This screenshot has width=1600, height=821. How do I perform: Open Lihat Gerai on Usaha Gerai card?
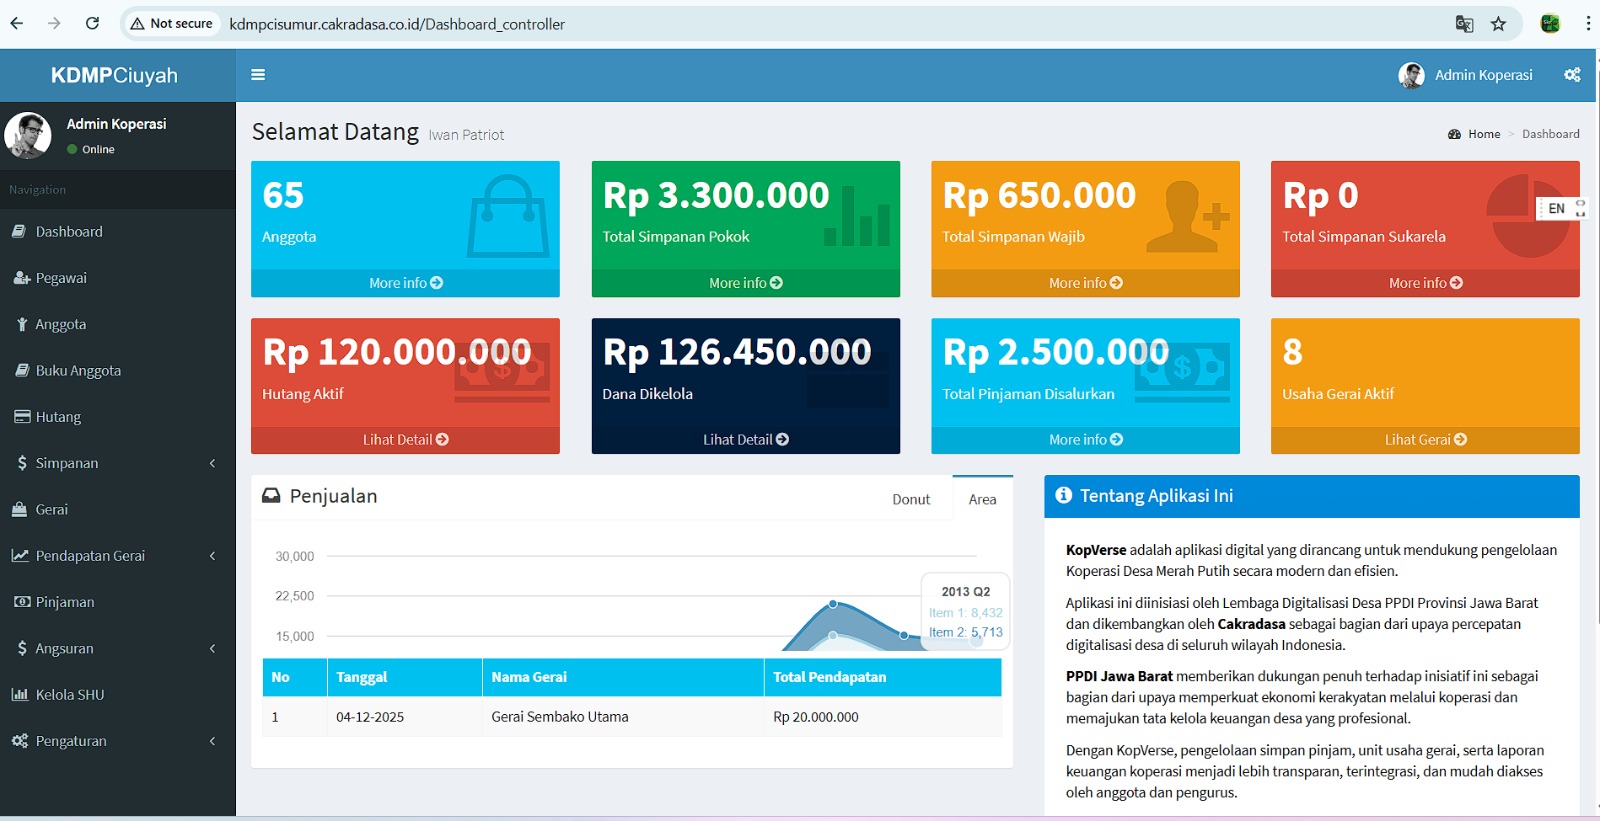(1425, 440)
